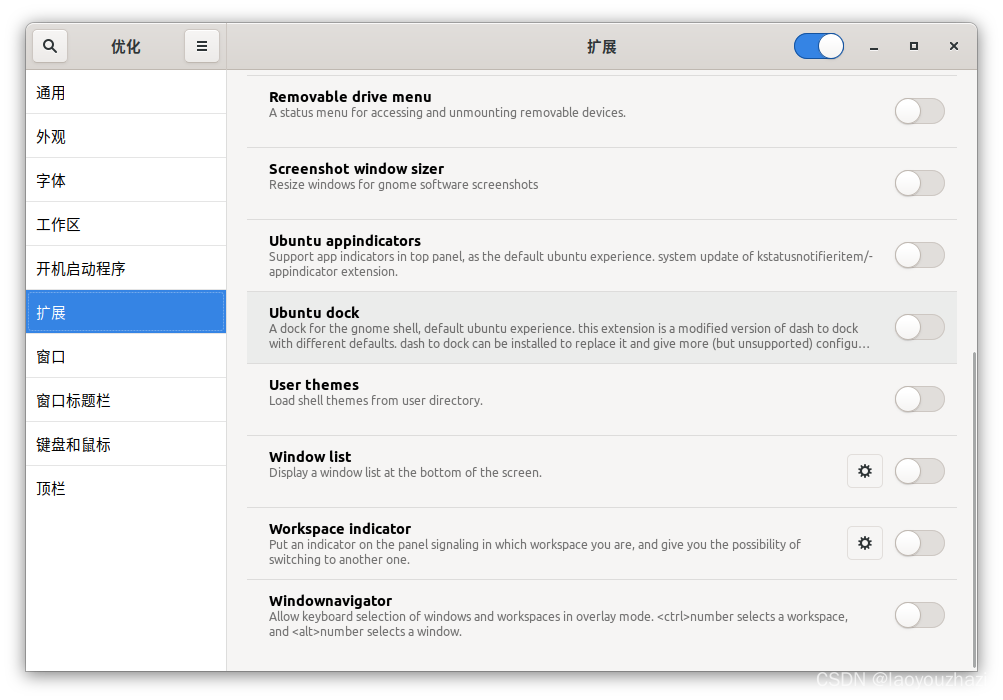This screenshot has width=1003, height=700.
Task: Enable Removable drive menu extension
Action: [x=920, y=111]
